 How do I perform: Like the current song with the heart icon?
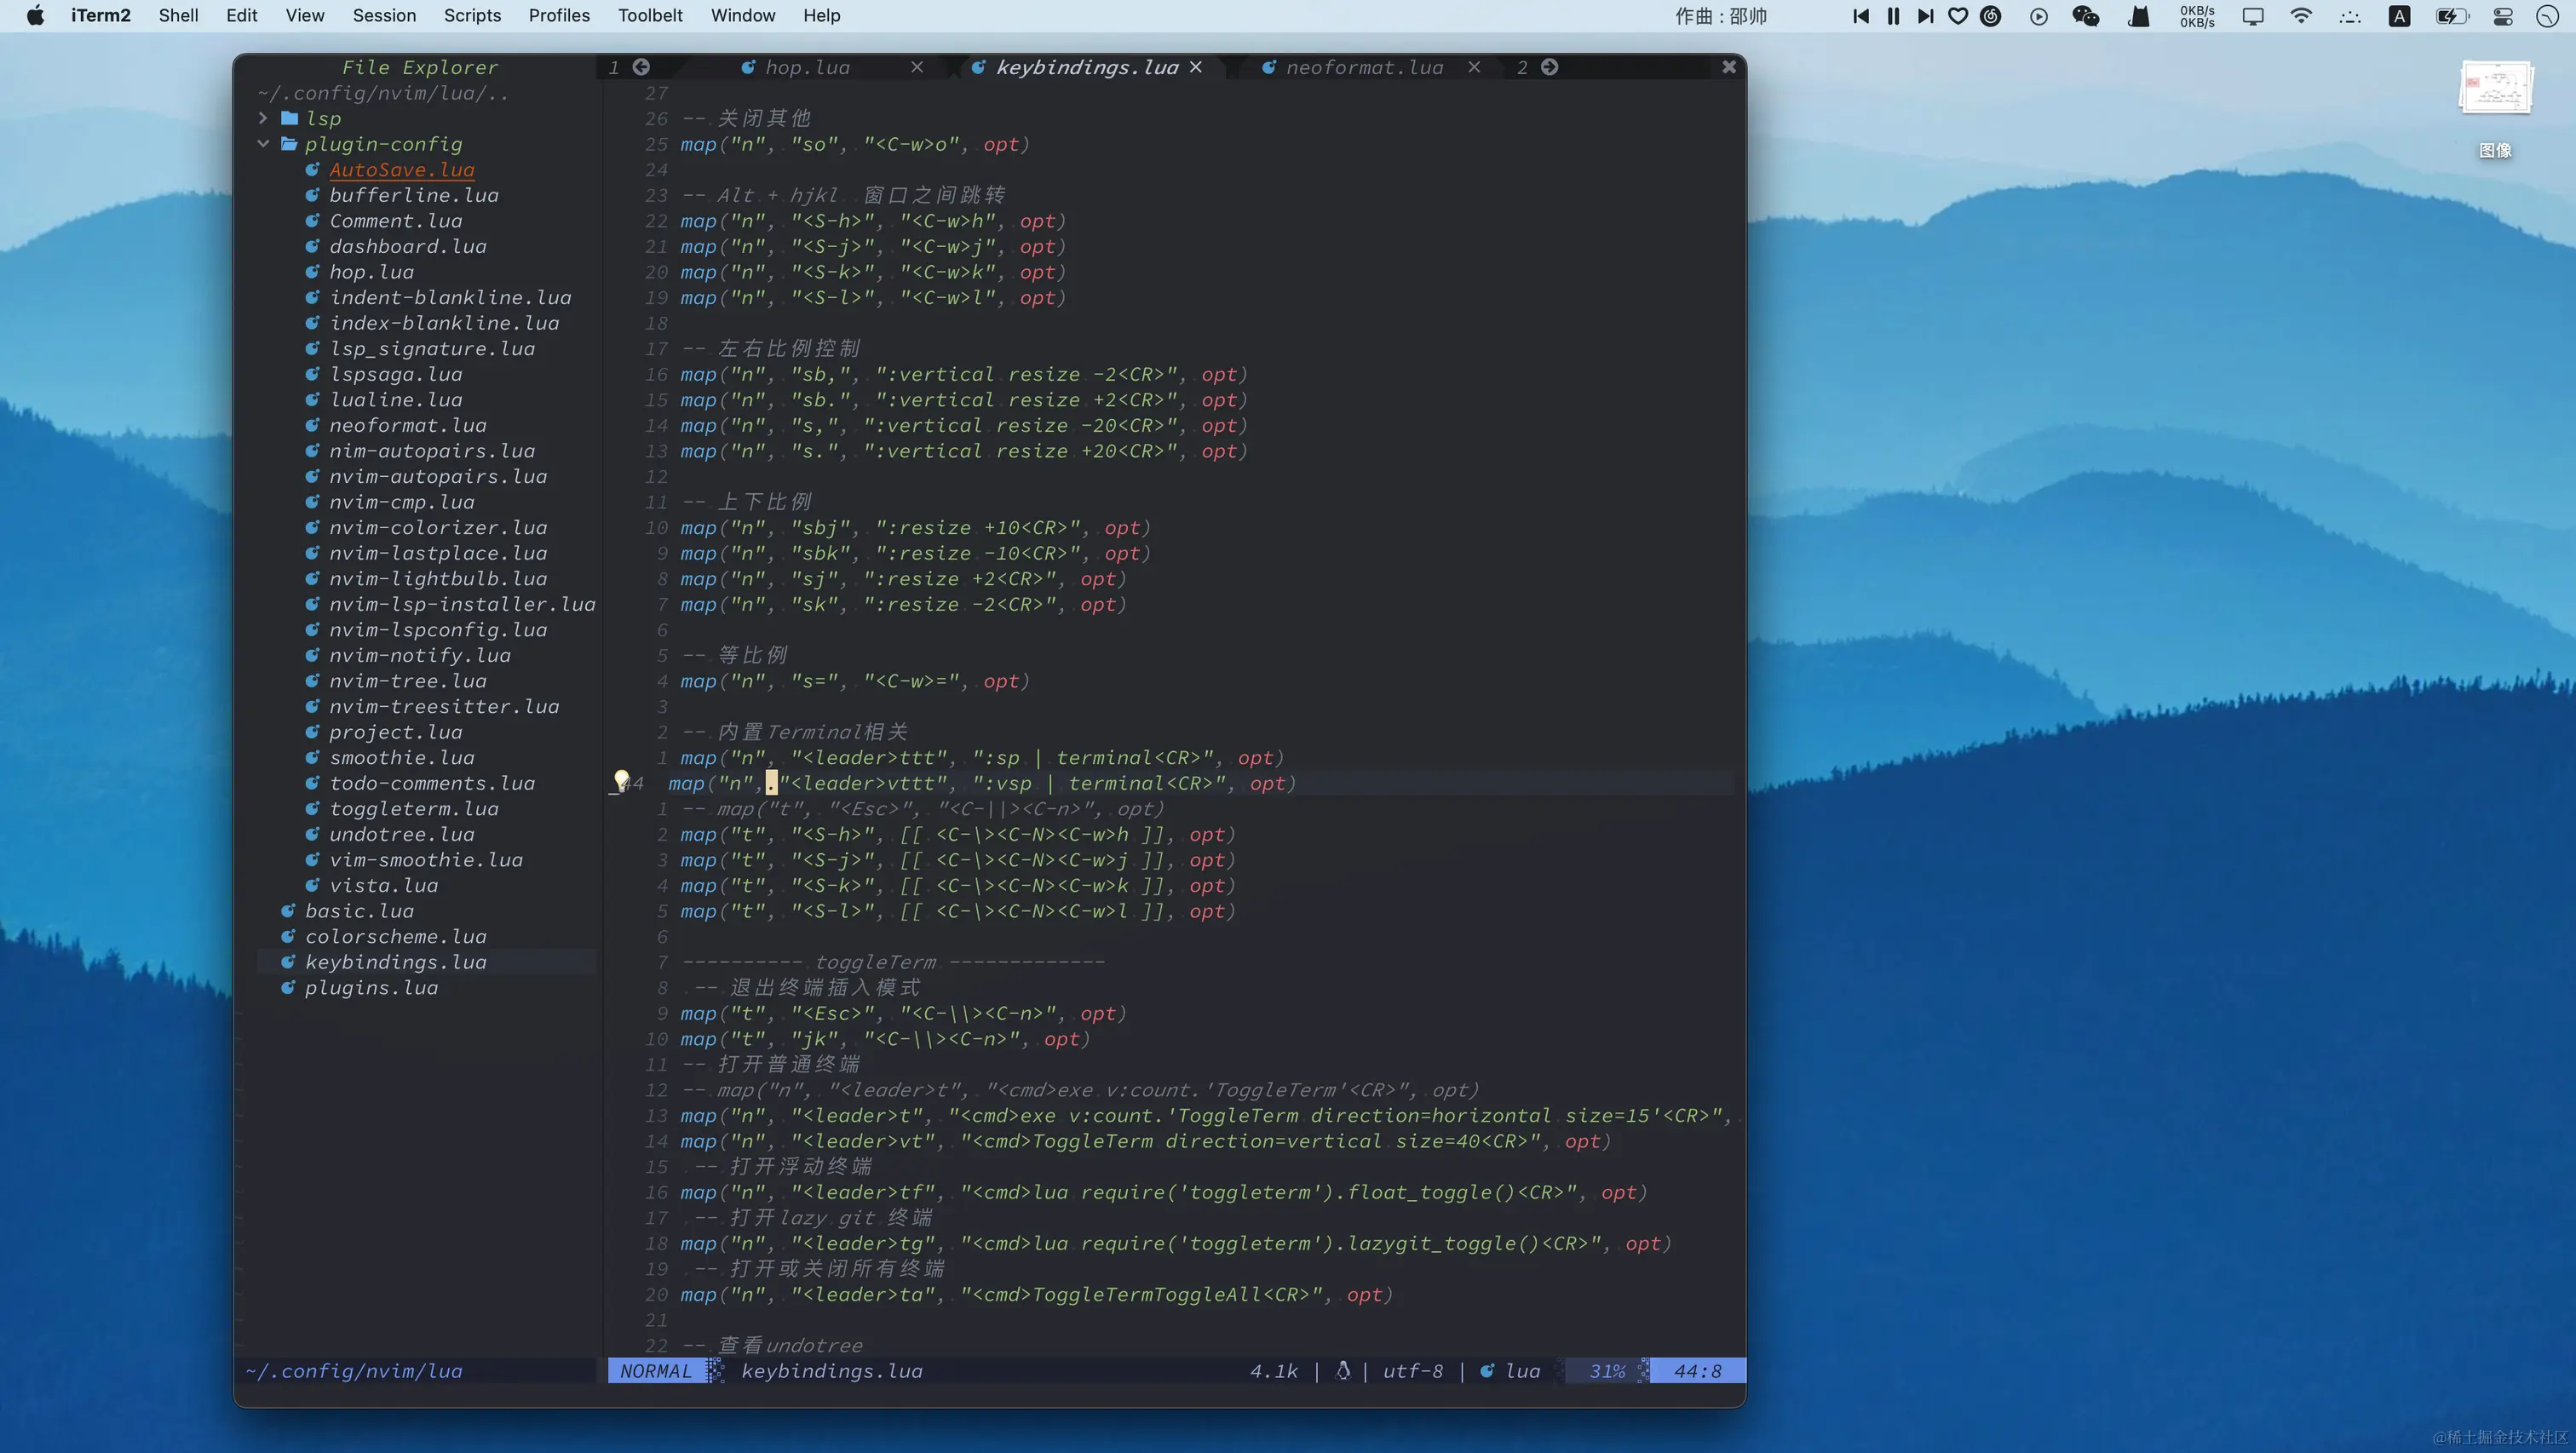[x=1958, y=16]
